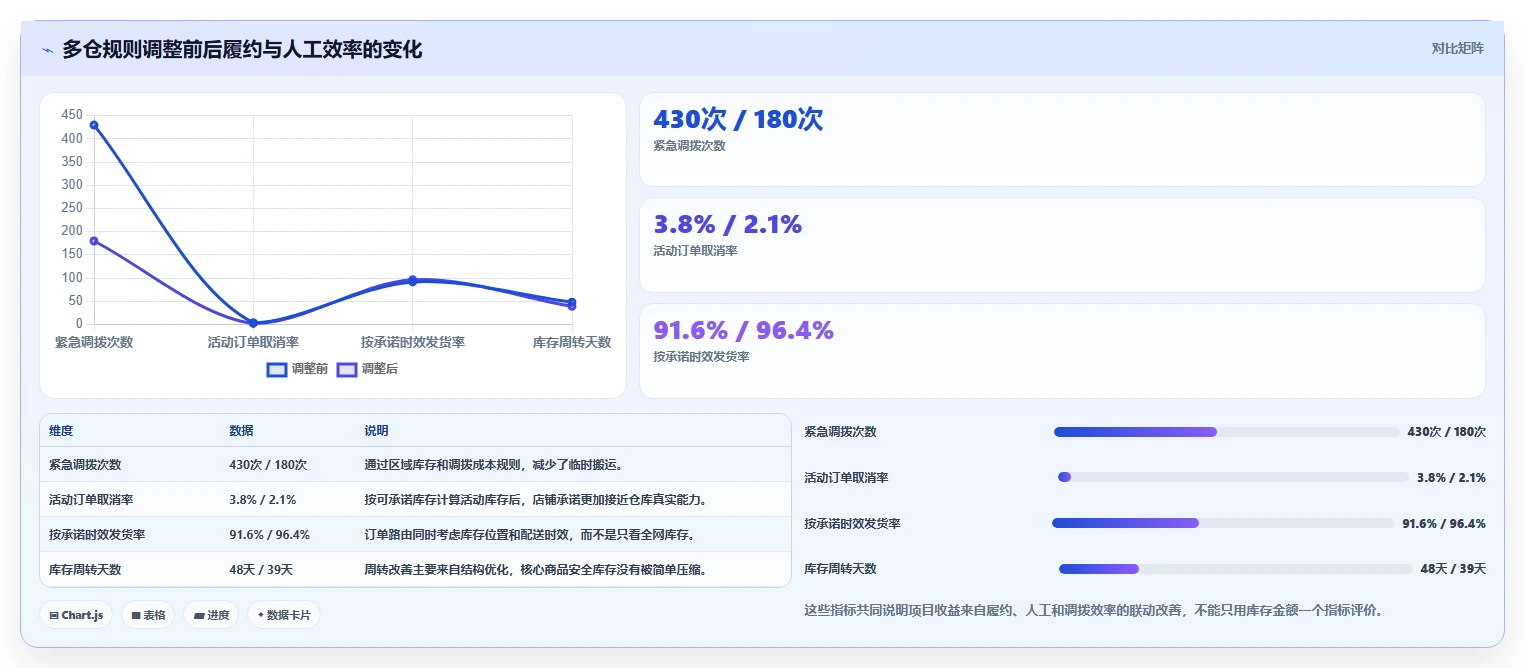Click the pulse icon beside the dashboard title
Viewport: 1525px width, 668px height.
click(x=48, y=50)
